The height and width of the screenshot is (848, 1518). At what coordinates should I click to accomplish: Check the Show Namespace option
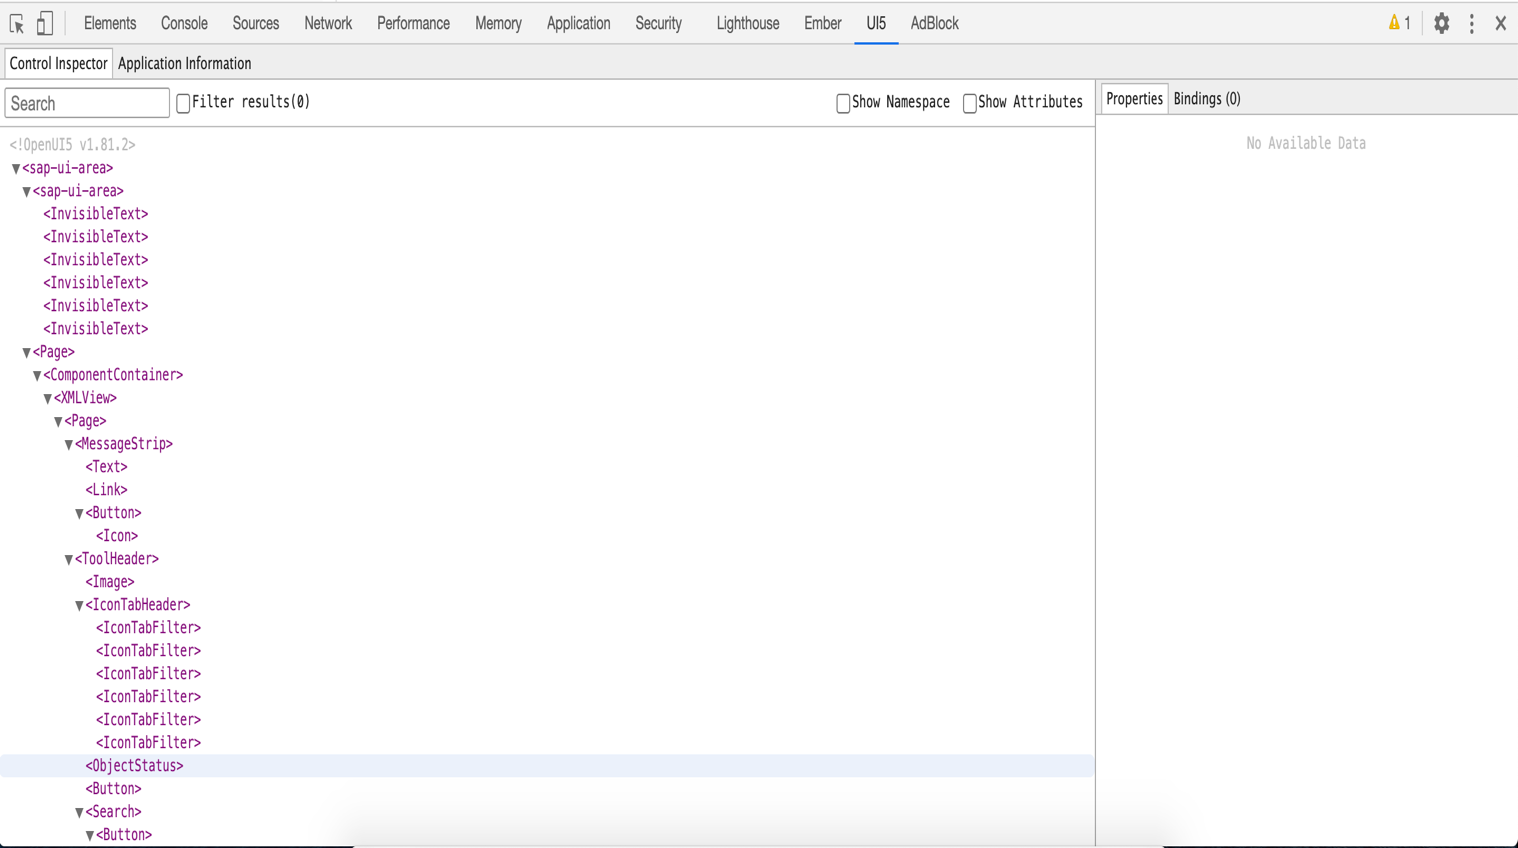(x=841, y=102)
